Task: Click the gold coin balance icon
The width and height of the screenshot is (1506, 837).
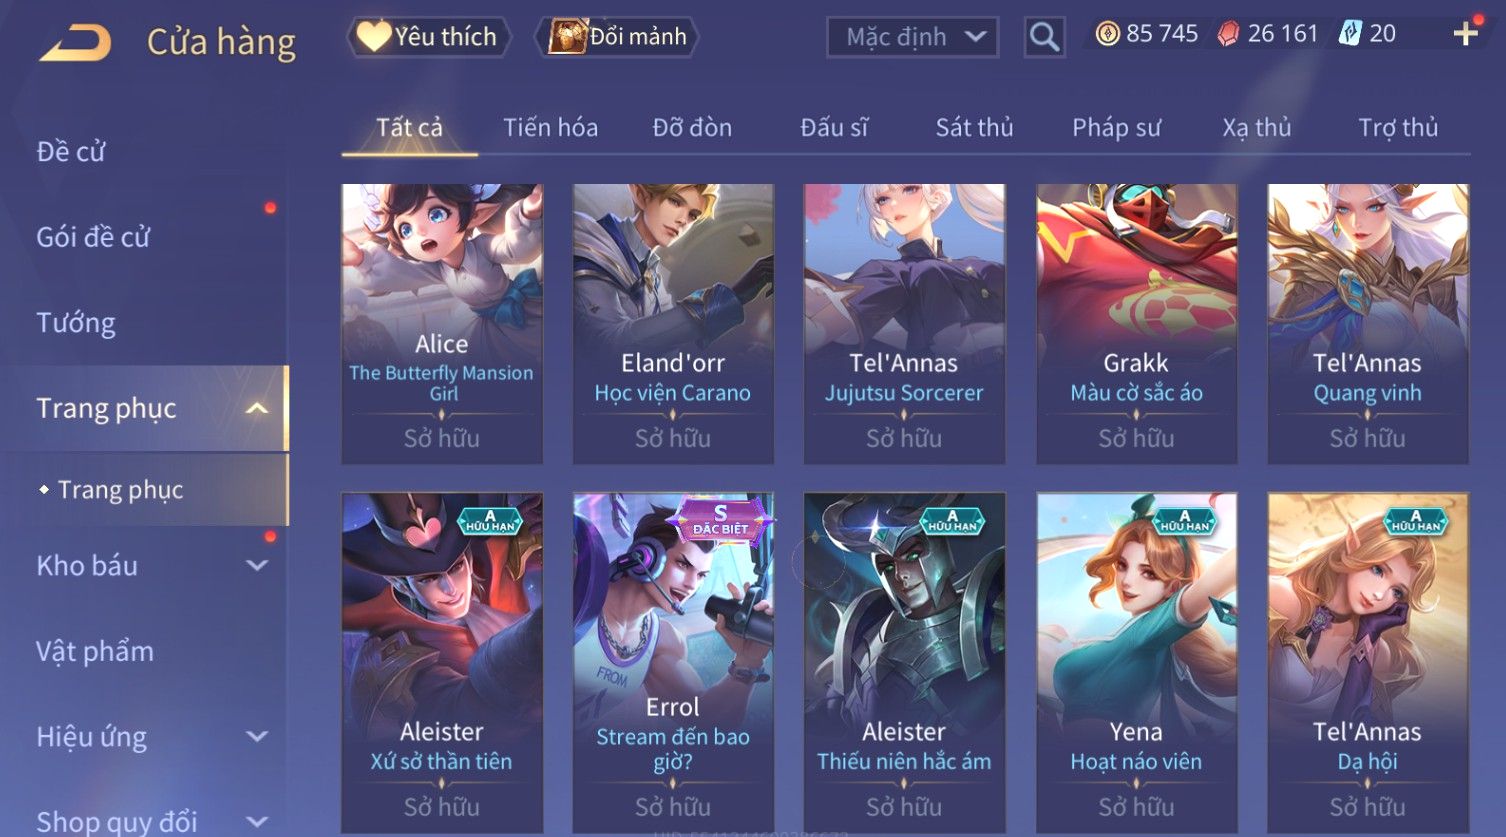Action: pyautogui.click(x=1107, y=34)
